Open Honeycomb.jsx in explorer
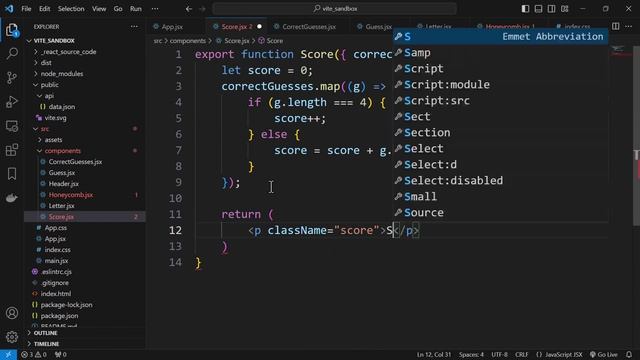Image resolution: width=640 pixels, height=360 pixels. click(x=70, y=195)
